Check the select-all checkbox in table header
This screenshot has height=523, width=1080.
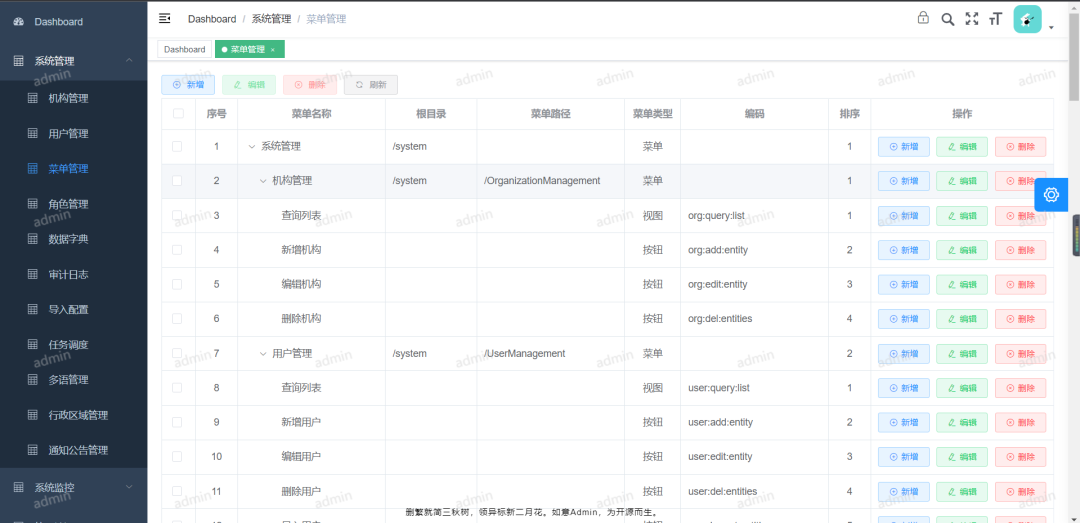point(178,114)
